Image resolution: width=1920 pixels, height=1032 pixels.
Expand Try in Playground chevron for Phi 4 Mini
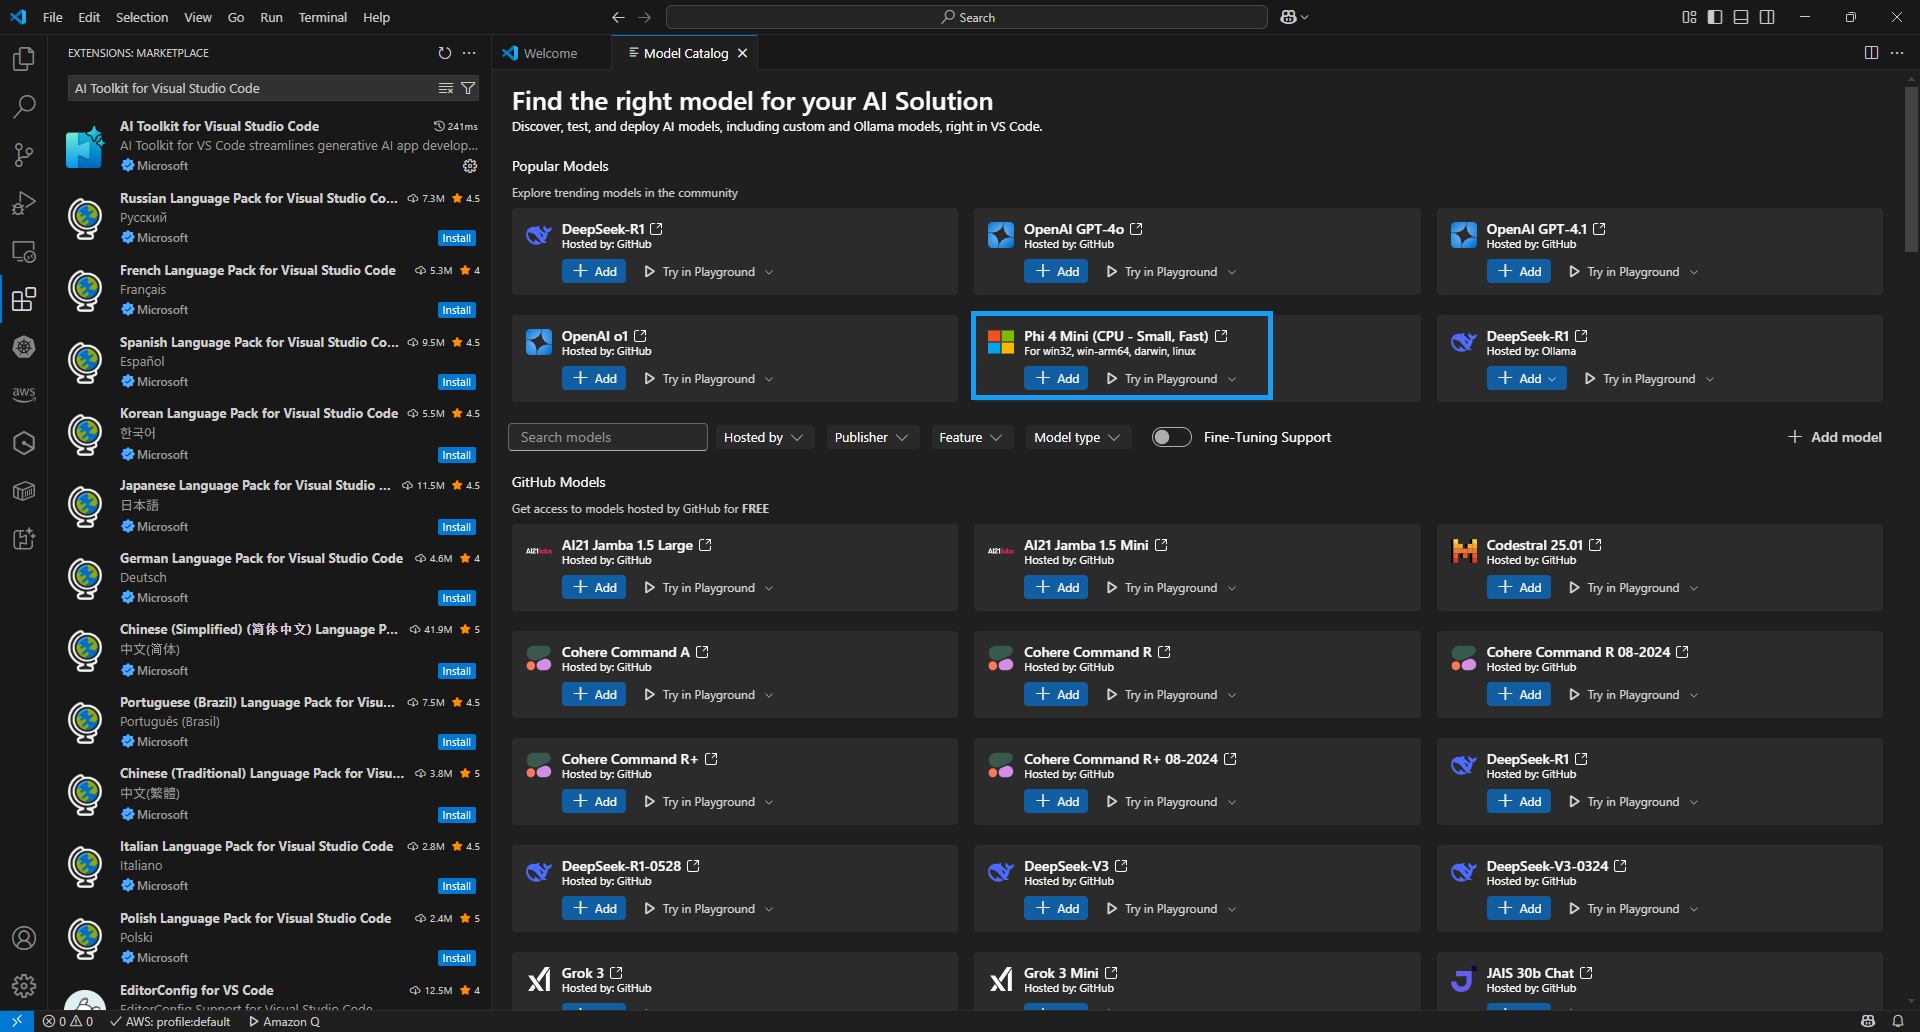(1232, 379)
